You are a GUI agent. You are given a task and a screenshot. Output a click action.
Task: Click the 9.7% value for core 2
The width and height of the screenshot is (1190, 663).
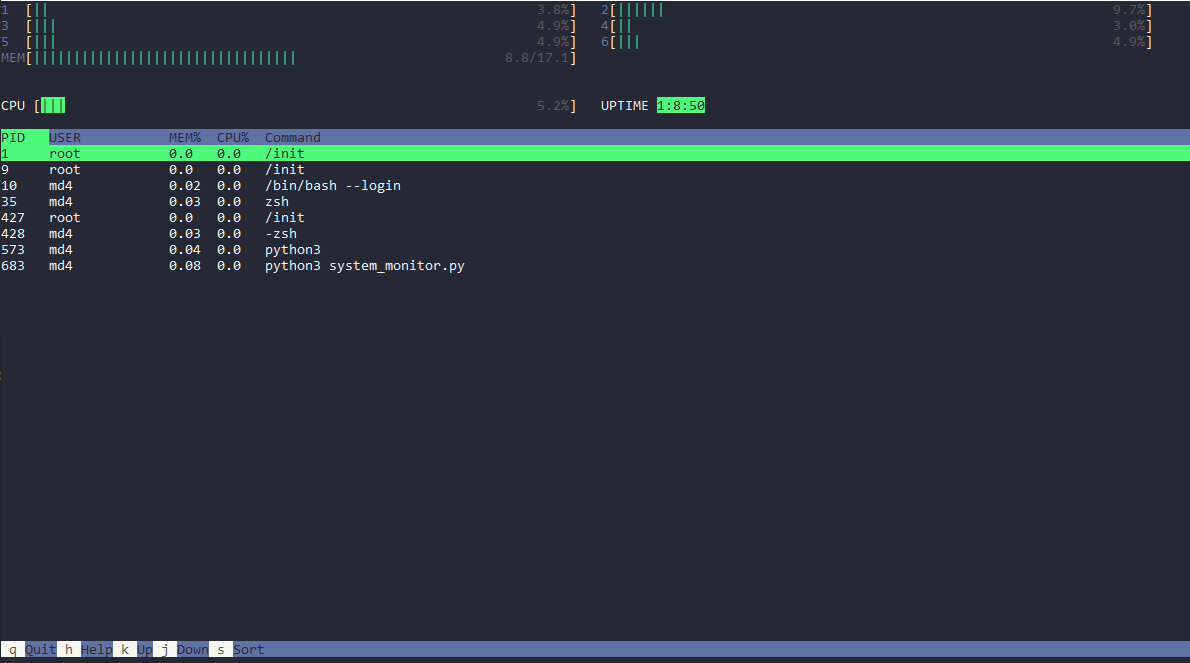pos(1129,10)
